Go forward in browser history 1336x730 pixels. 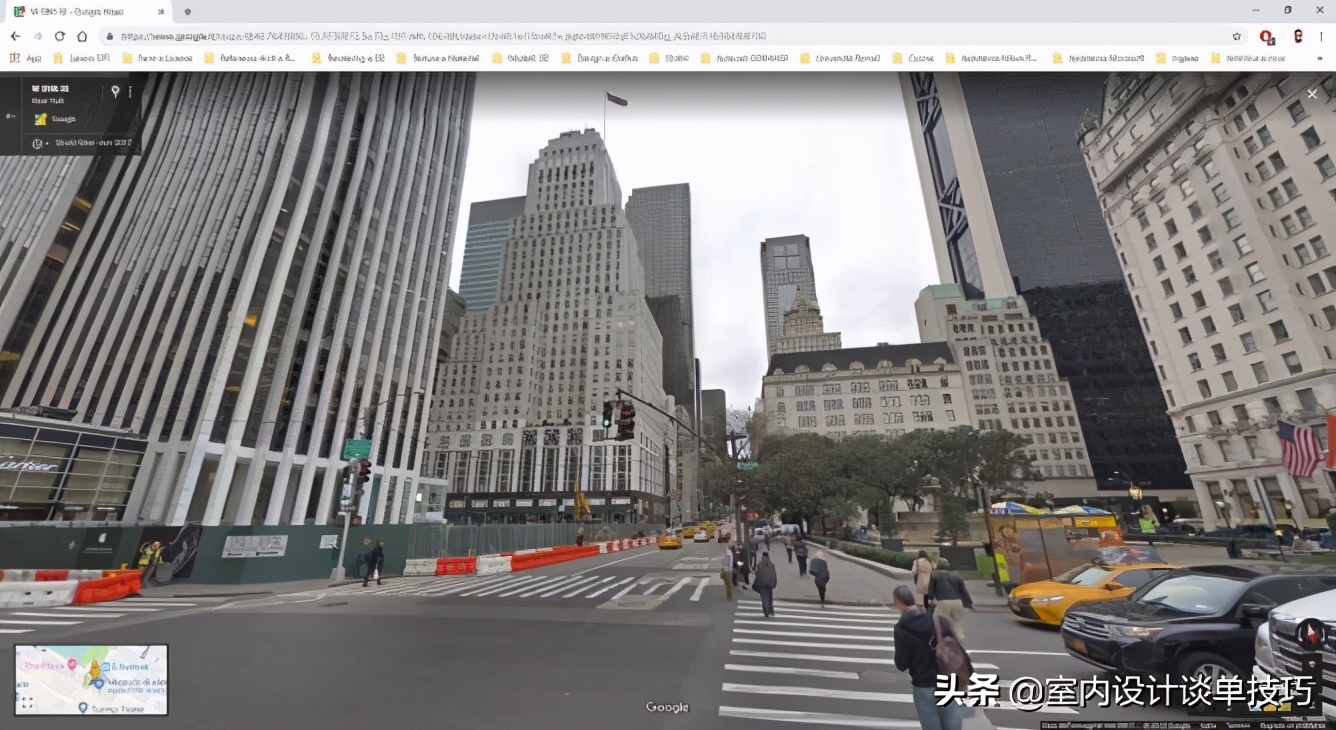pyautogui.click(x=38, y=36)
